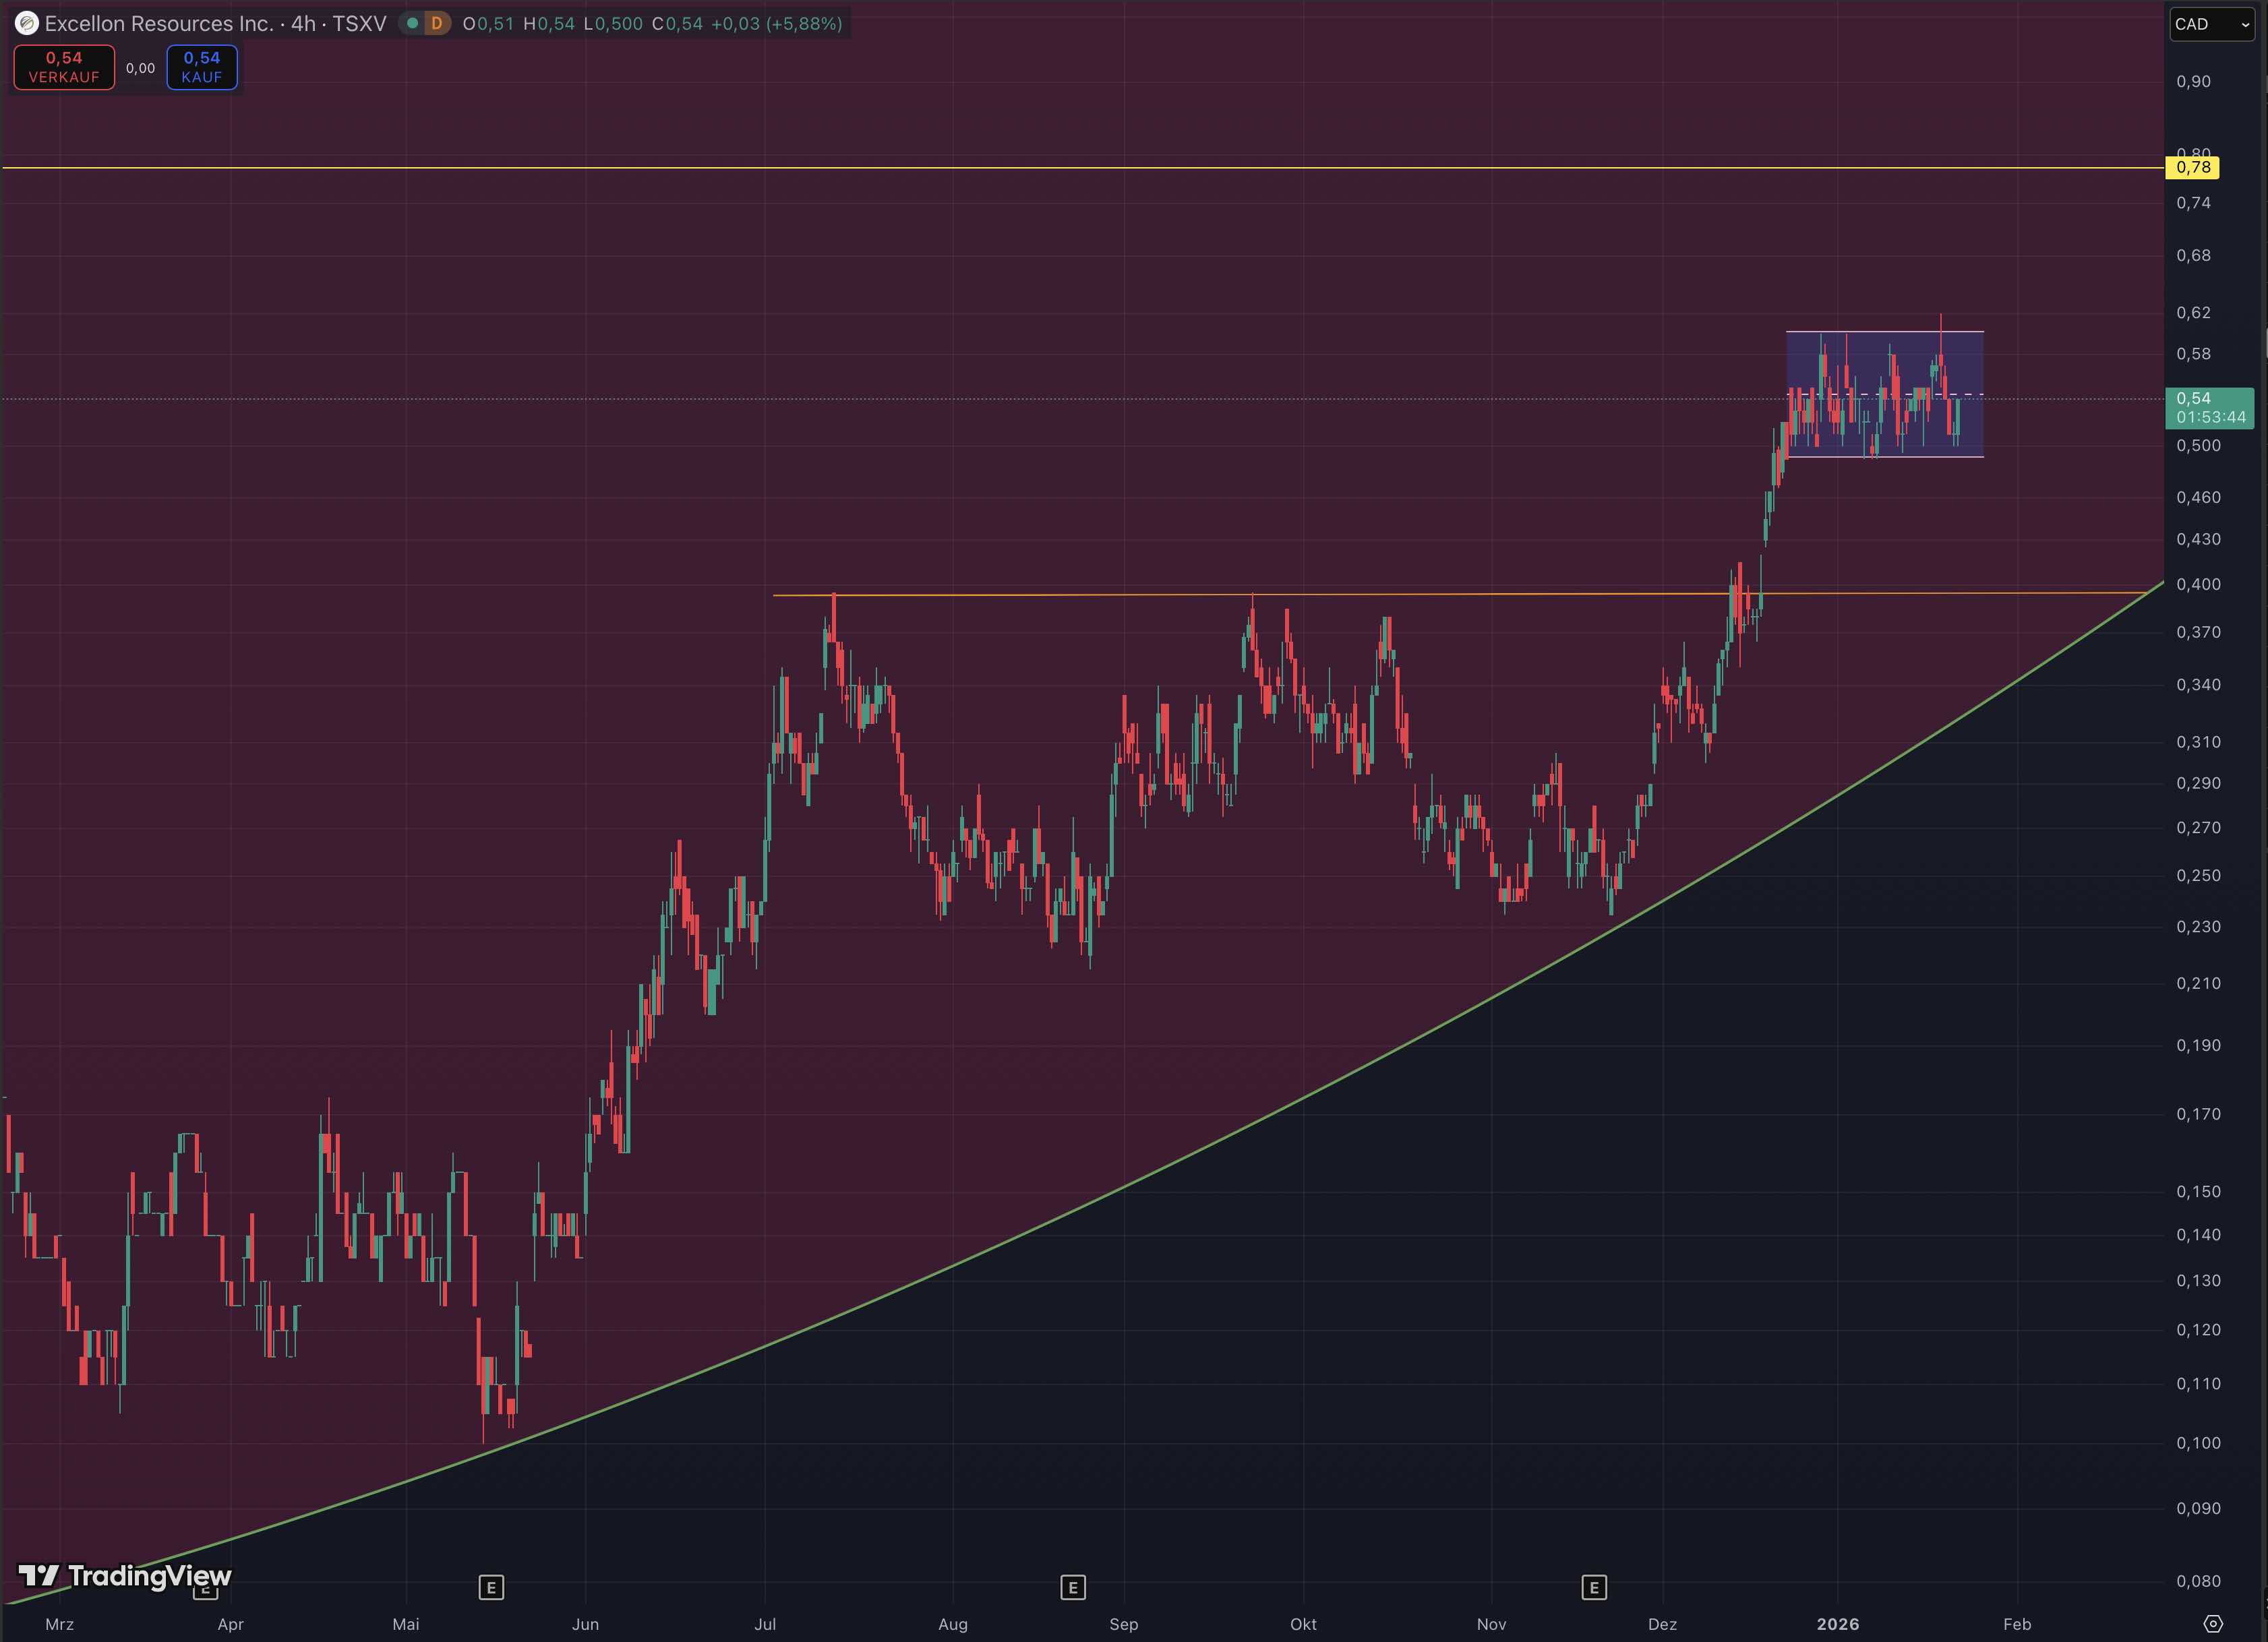Click the August earnings 'E' marker

pyautogui.click(x=1072, y=1587)
